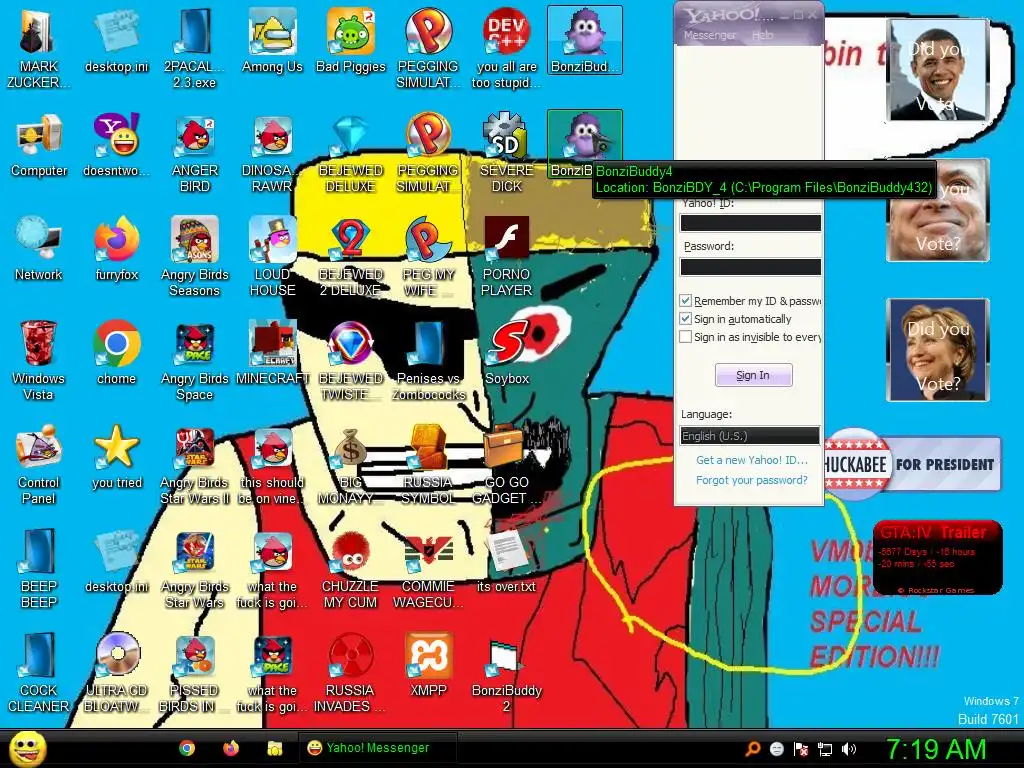The image size is (1024, 768).
Task: Open the 'this should be on vine' icon
Action: coord(272,464)
